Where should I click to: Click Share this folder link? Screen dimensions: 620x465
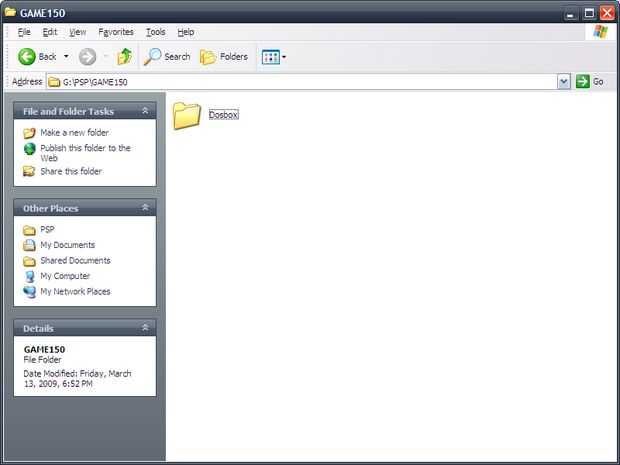[71, 171]
